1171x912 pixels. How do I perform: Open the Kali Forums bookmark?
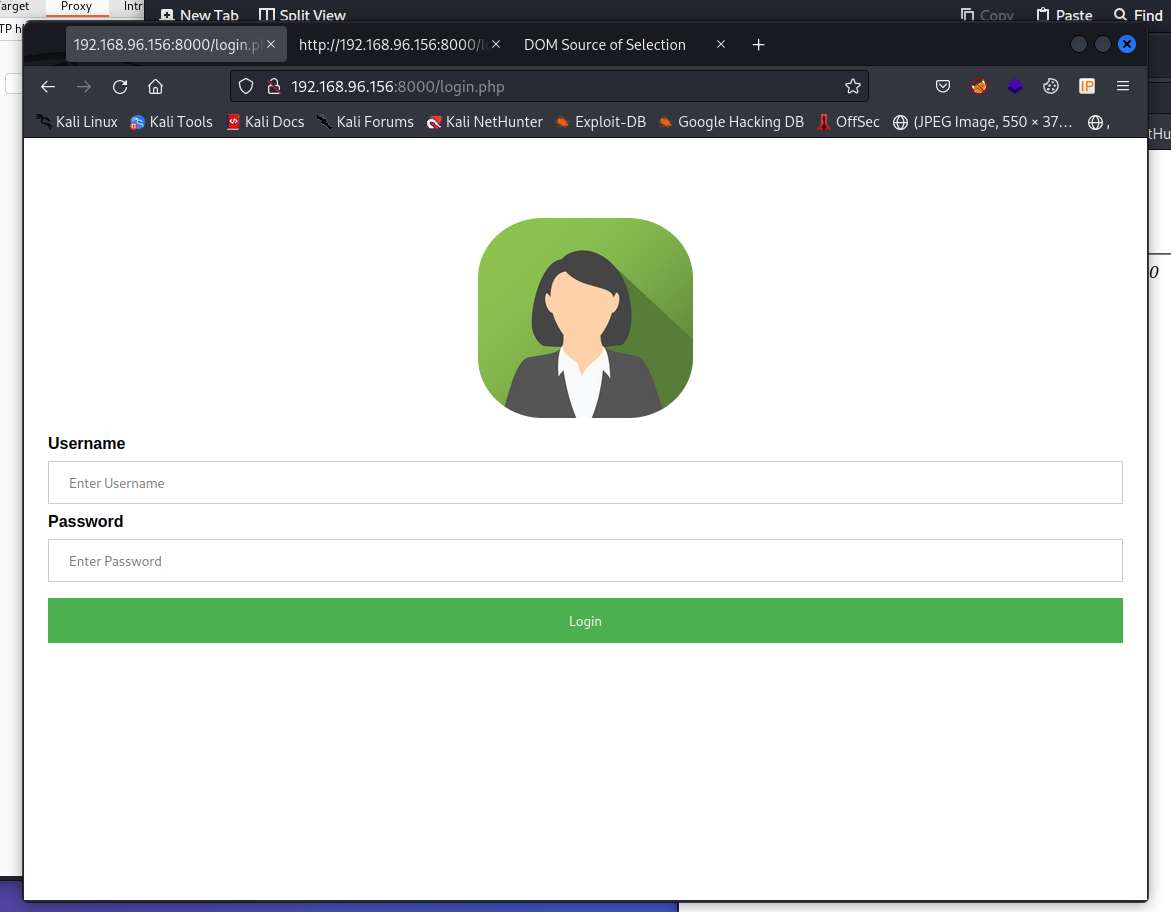tap(365, 122)
